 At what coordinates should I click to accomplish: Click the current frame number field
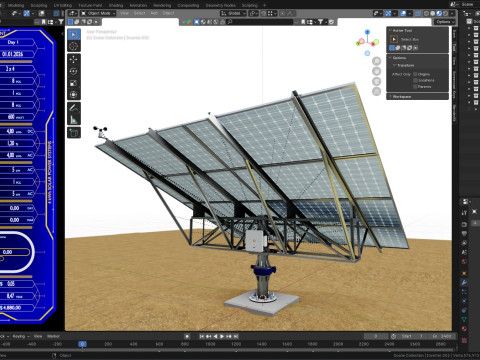(x=376, y=336)
